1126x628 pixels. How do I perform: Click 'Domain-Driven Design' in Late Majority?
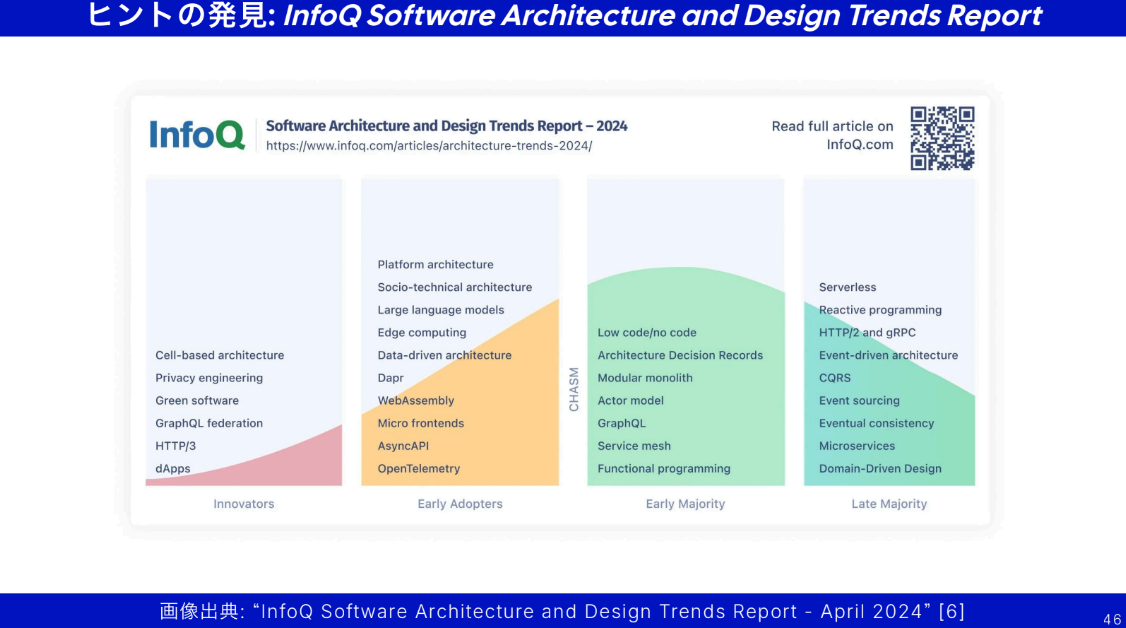pyautogui.click(x=880, y=469)
